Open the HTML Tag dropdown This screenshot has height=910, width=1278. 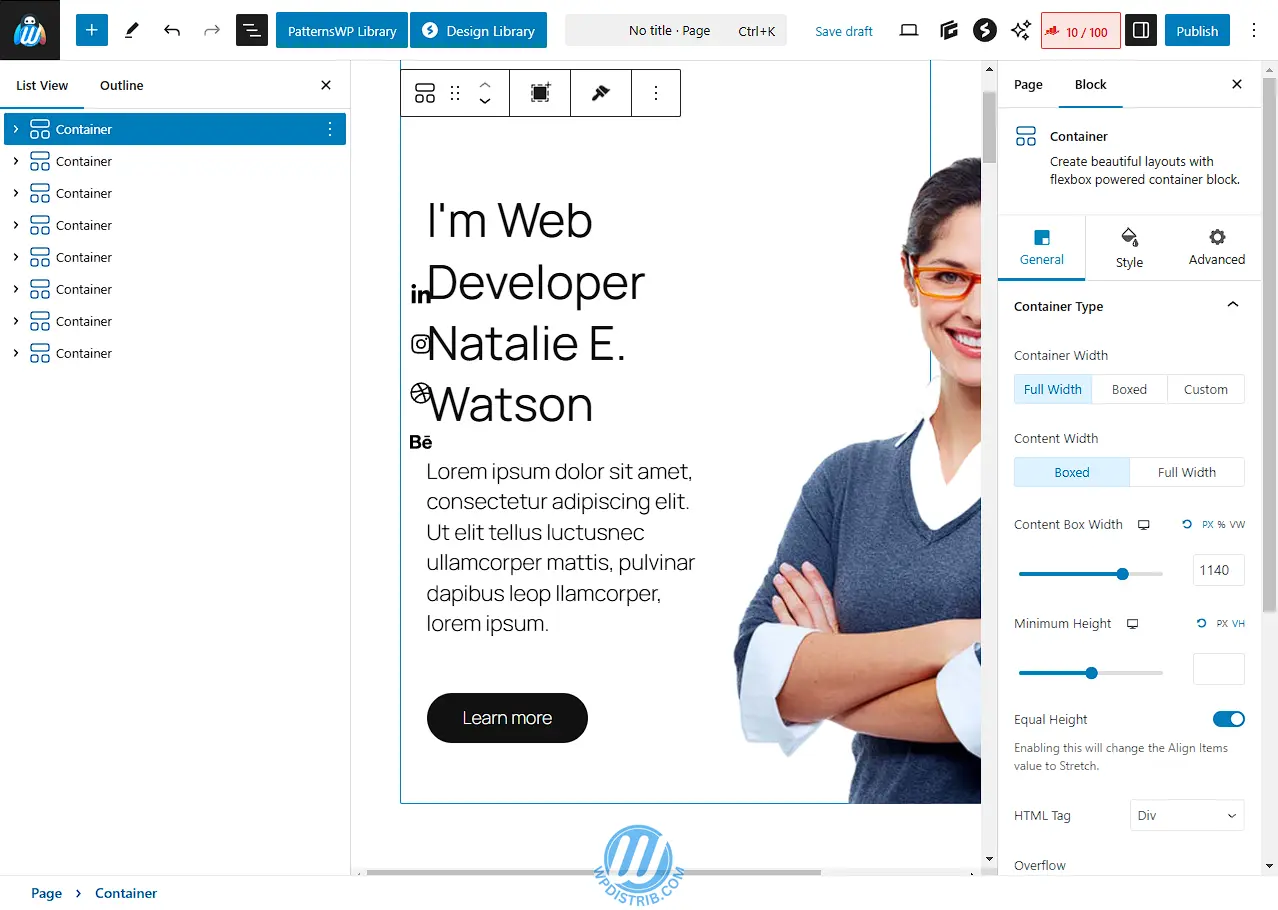(x=1187, y=815)
